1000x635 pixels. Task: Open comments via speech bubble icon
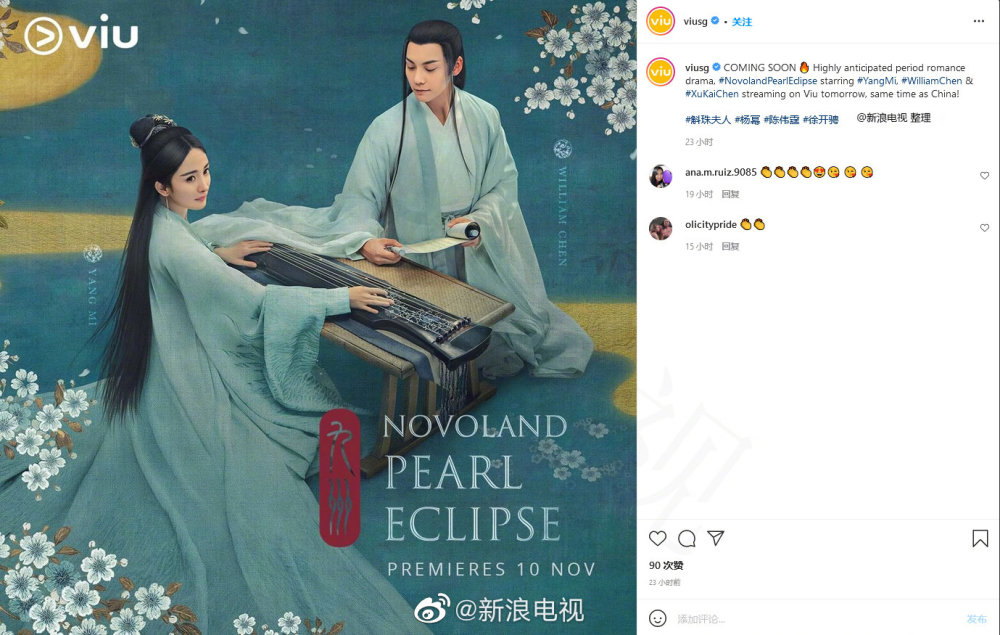click(x=687, y=539)
